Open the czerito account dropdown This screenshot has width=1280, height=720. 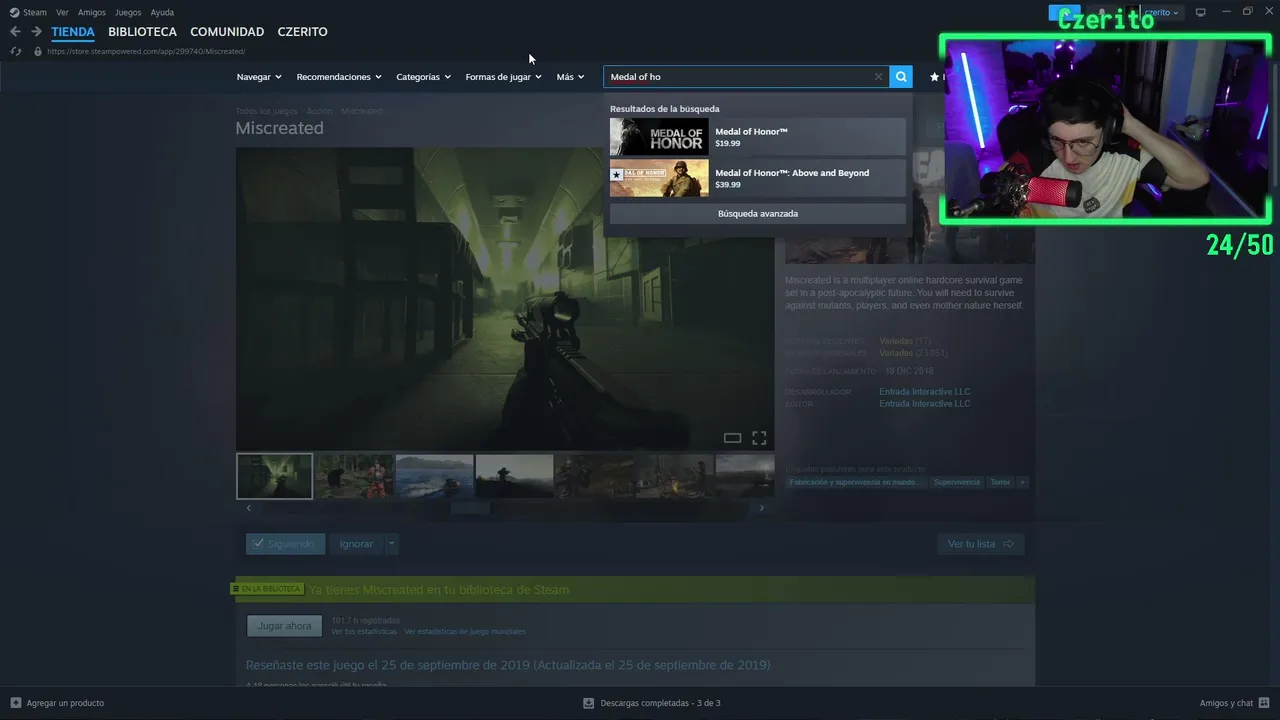click(1161, 12)
